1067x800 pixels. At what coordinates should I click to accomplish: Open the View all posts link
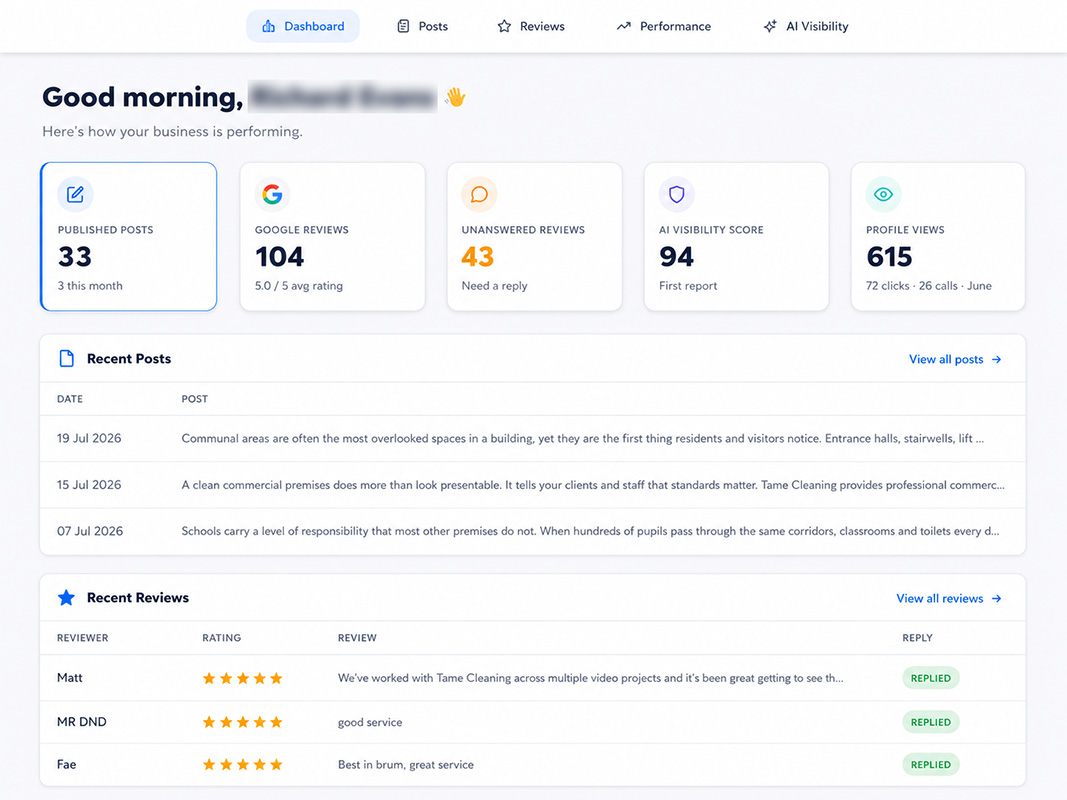pyautogui.click(x=955, y=359)
